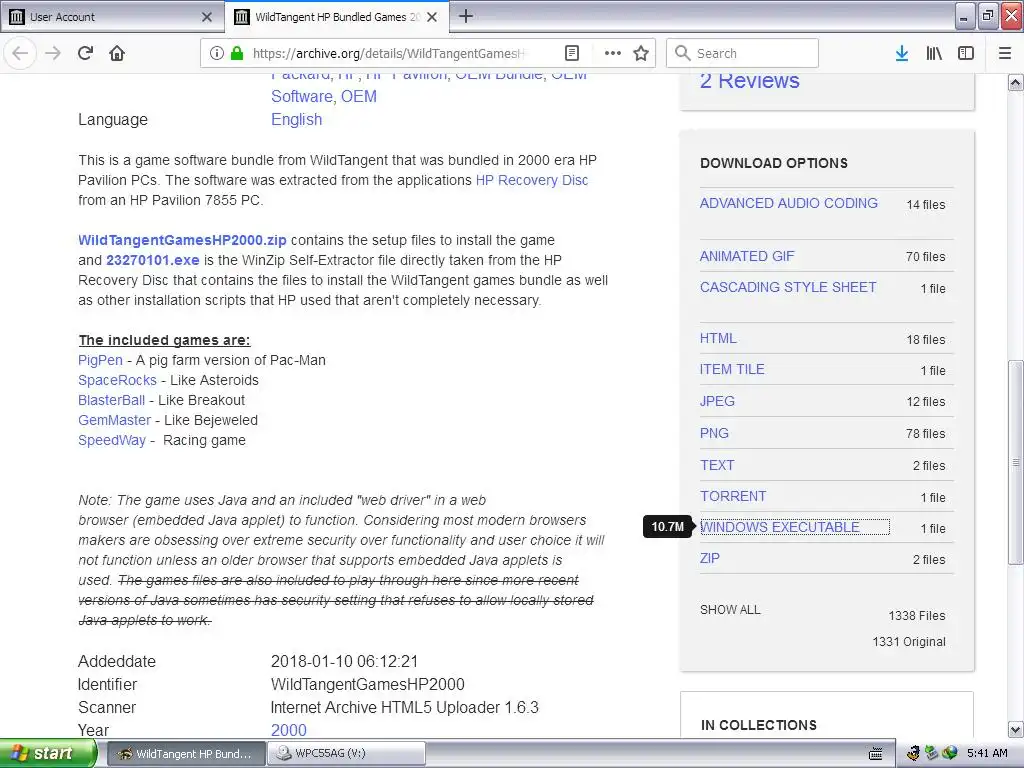
Task: Download WildTangentGamesHP2000.zip link
Action: (x=182, y=240)
